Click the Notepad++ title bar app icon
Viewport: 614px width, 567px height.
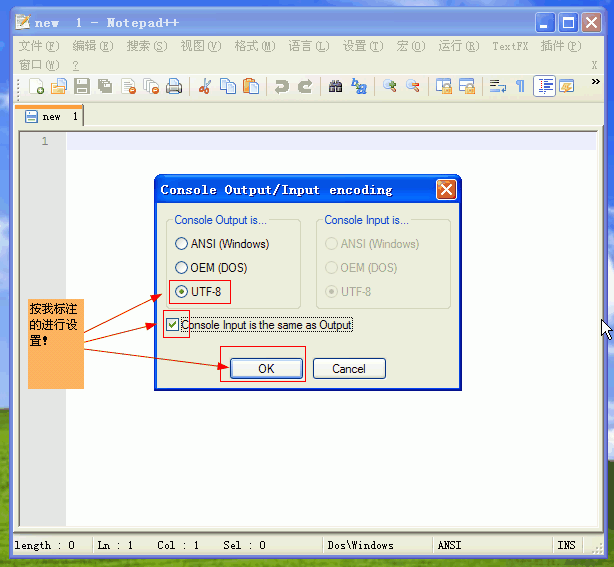pos(23,22)
